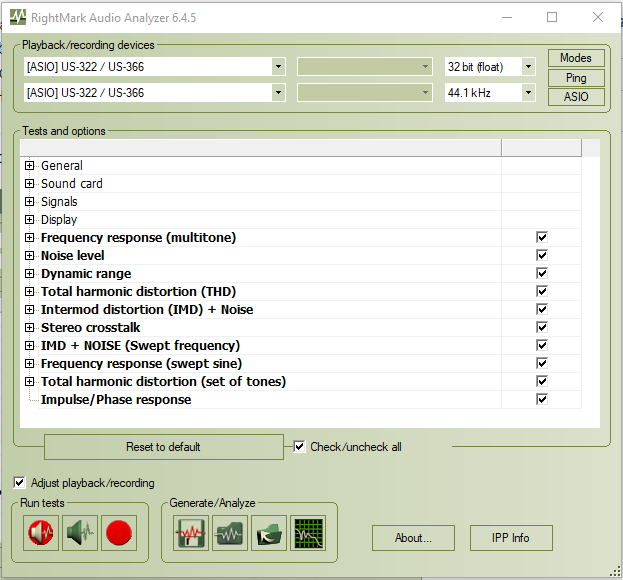623x580 pixels.
Task: Toggle IMD + NOISE (Swept frequency) checkbox
Action: click(x=542, y=345)
